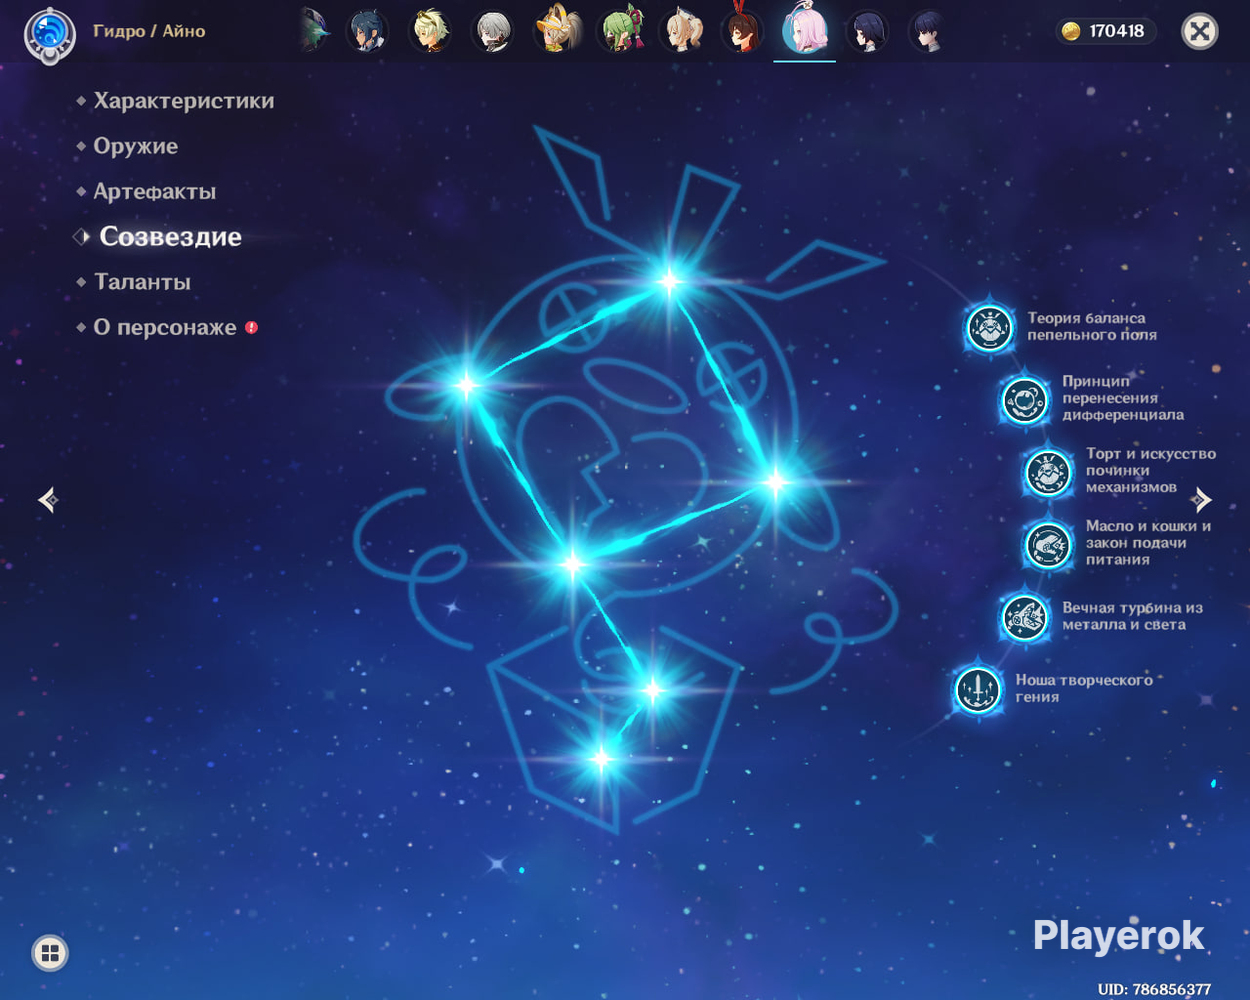
Task: Select the dark-blue-haired character avatar in top bar
Action: point(367,32)
